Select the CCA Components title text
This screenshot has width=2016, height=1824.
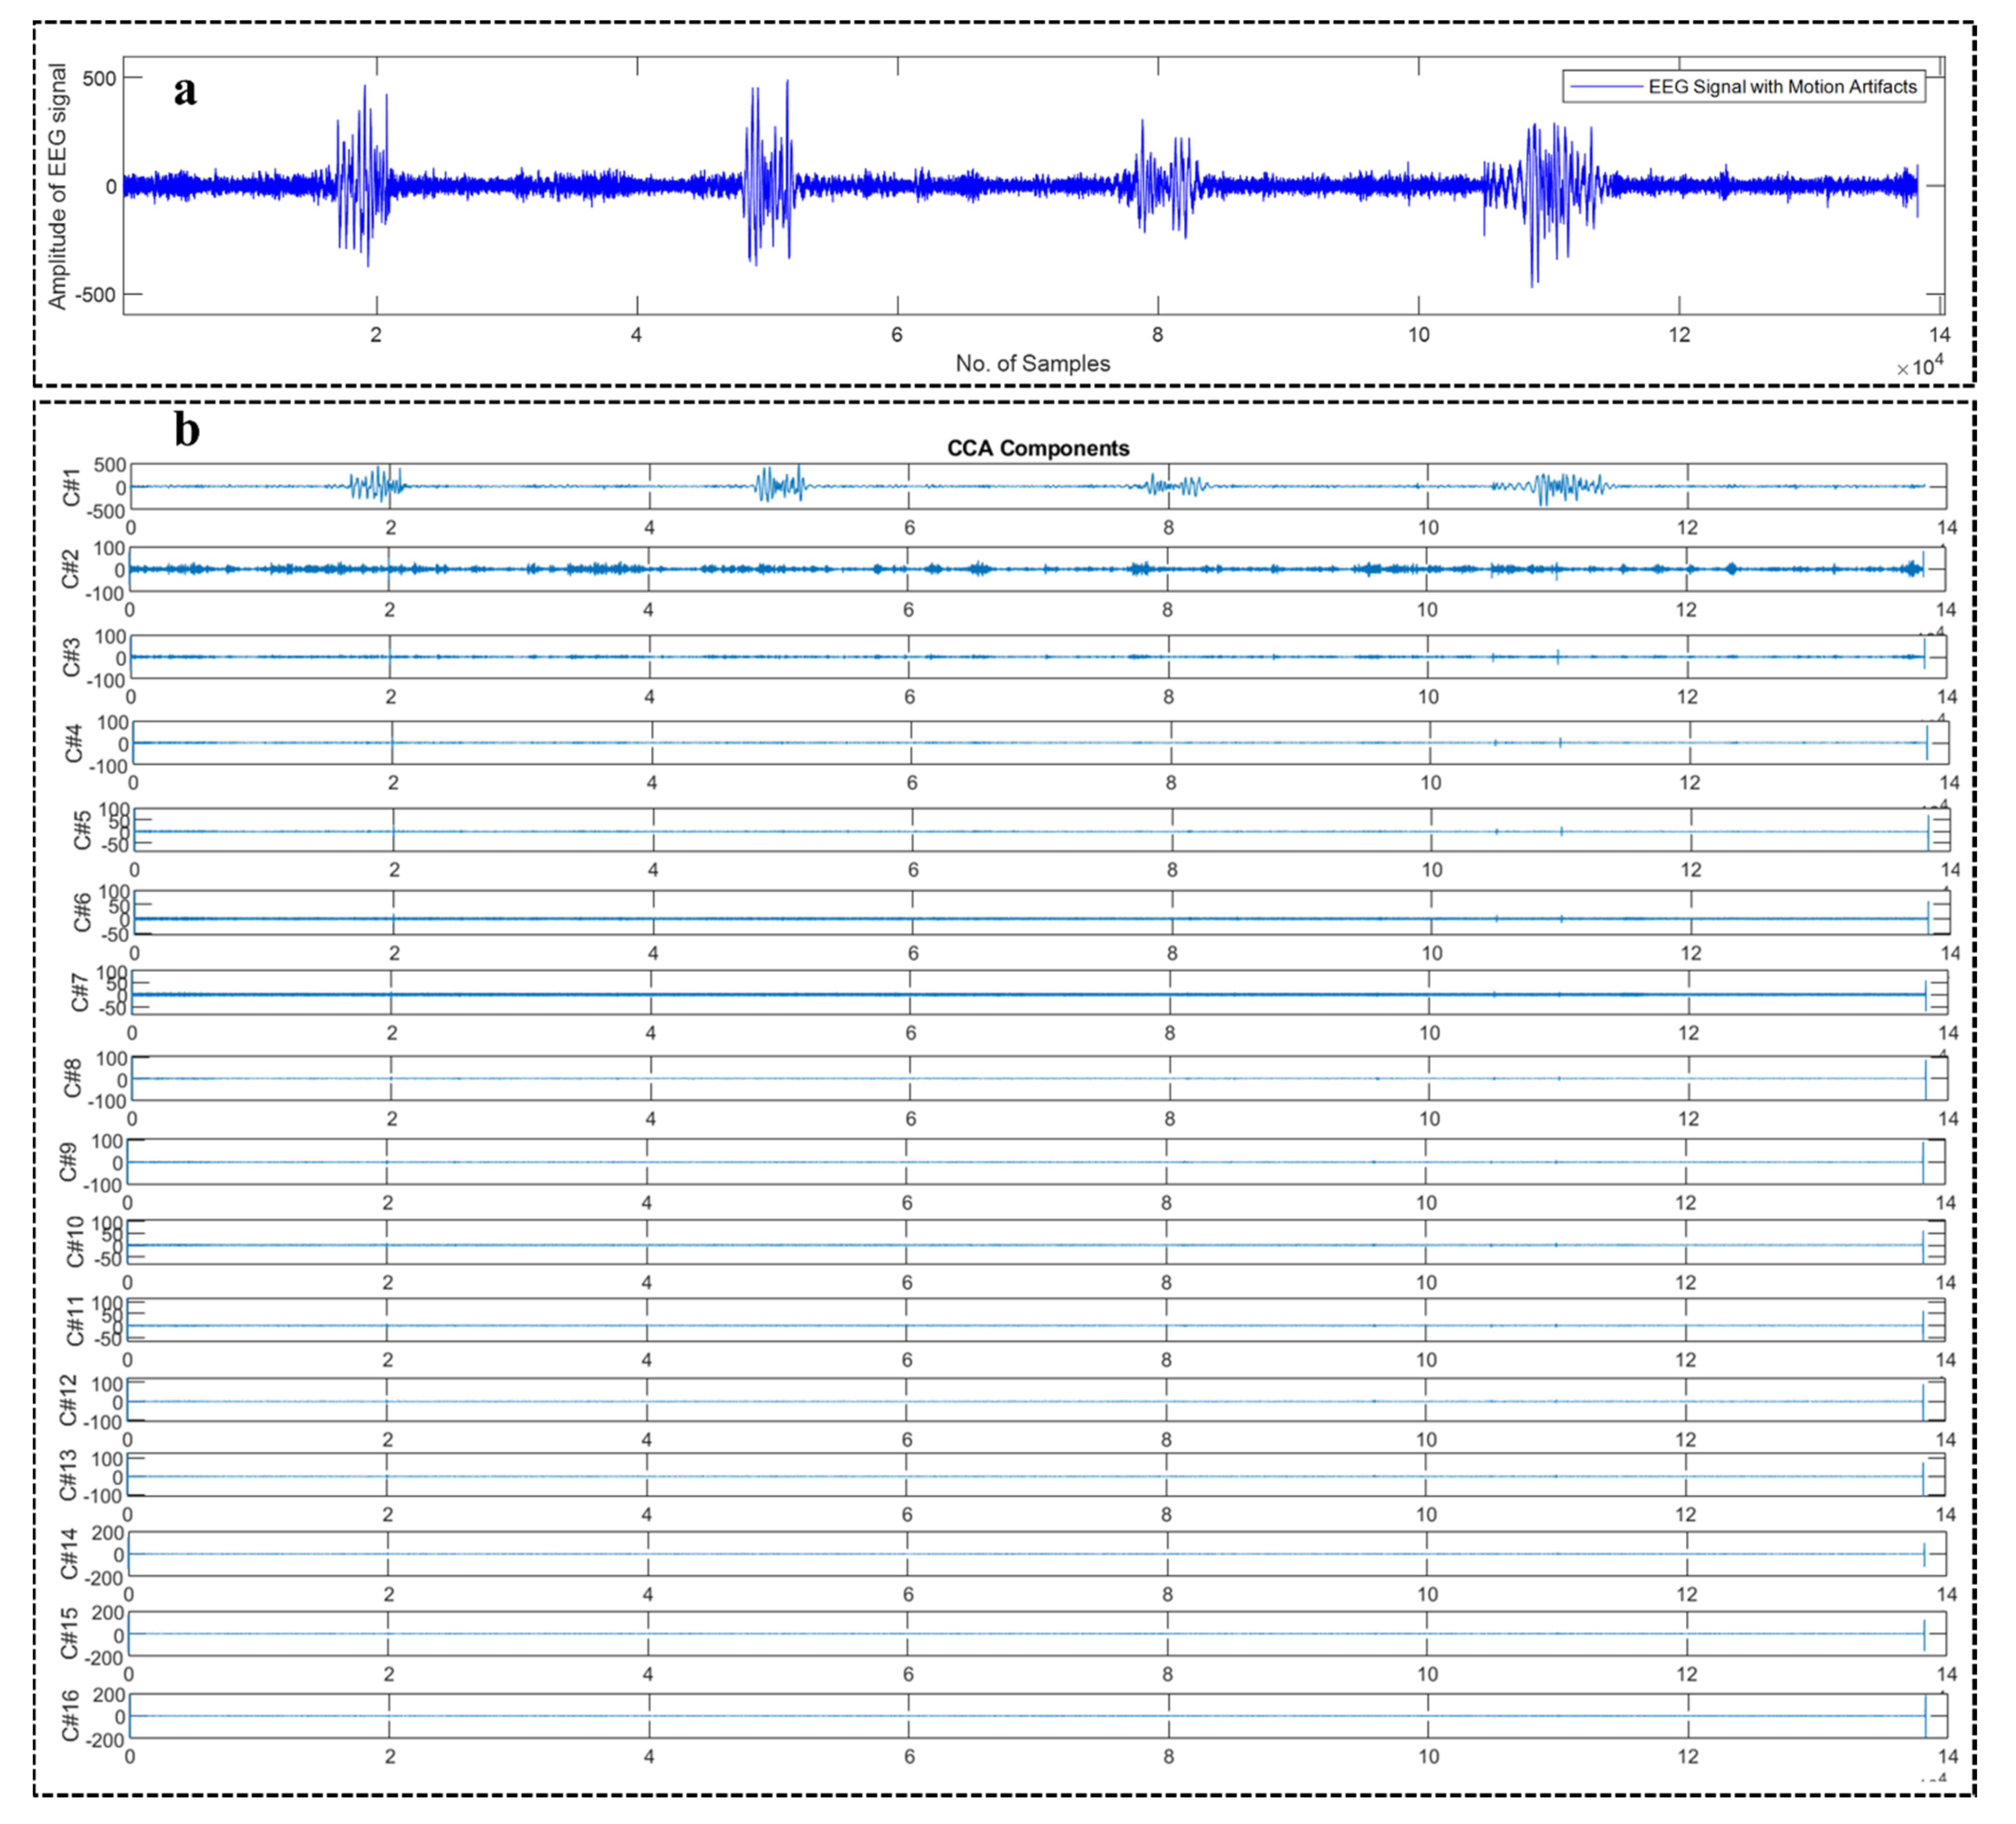pyautogui.click(x=1038, y=448)
